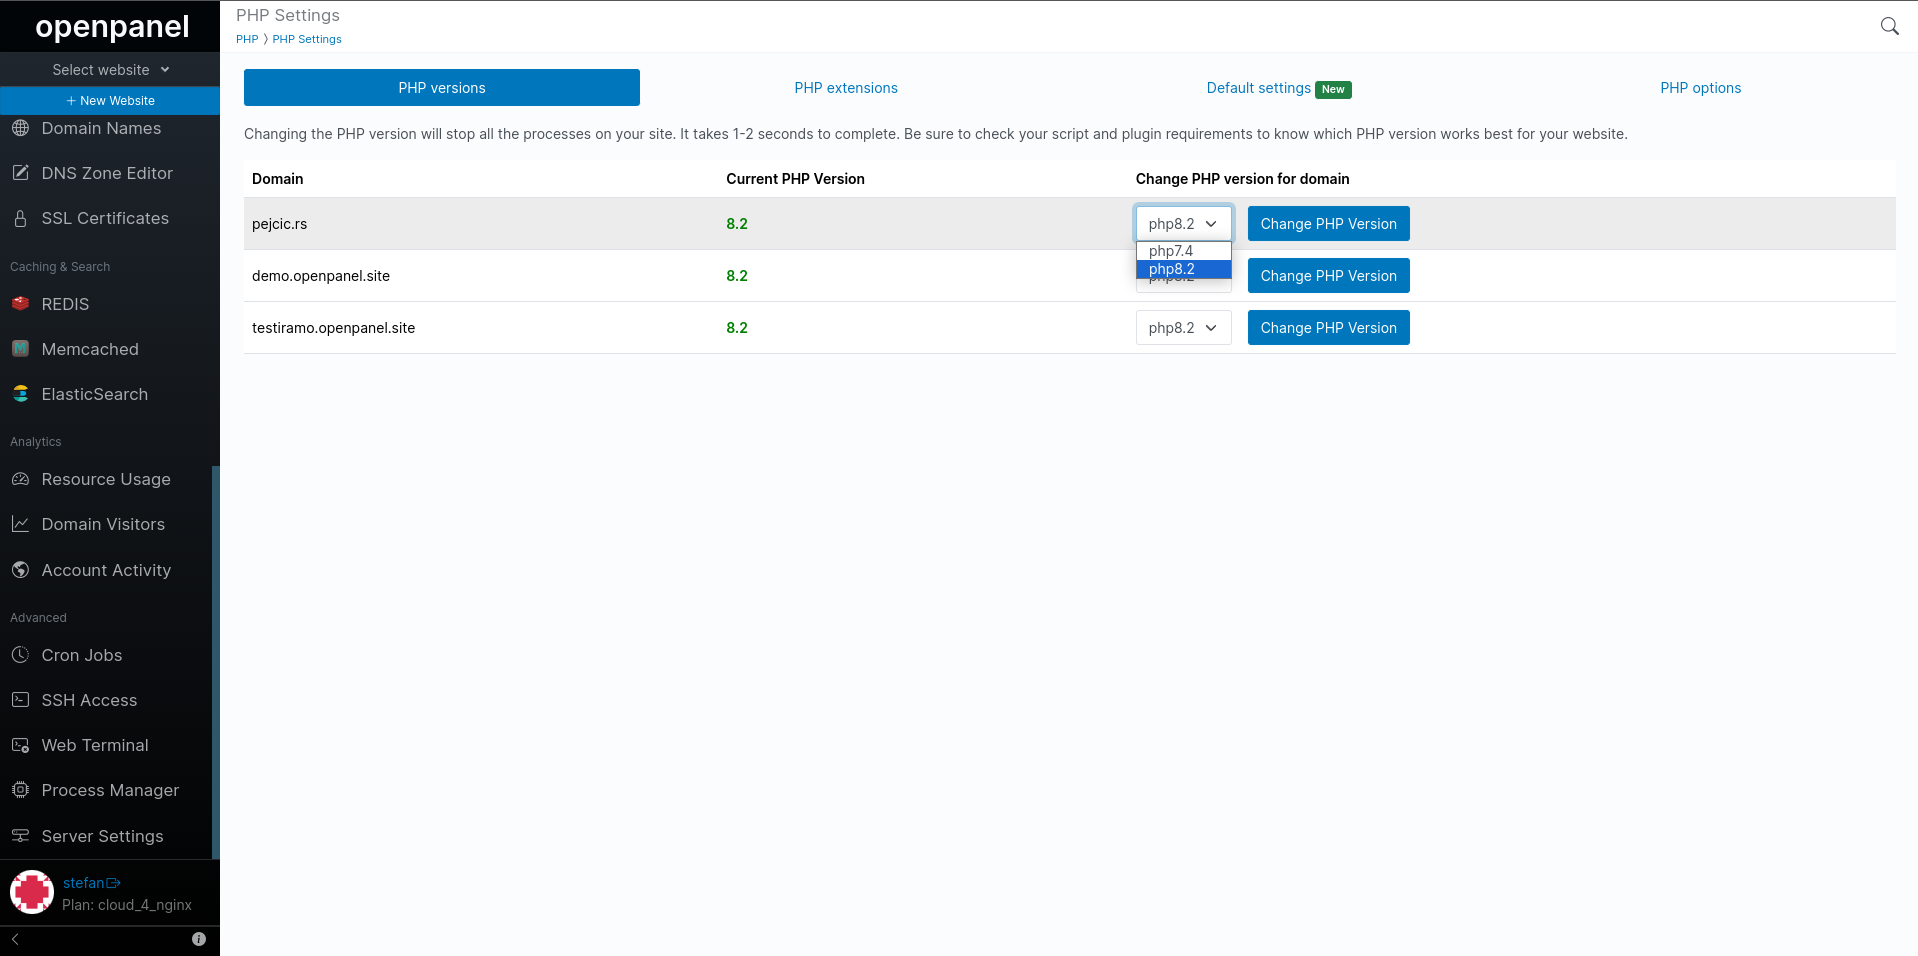
Task: Click the Process Manager chip icon
Action: [x=20, y=790]
